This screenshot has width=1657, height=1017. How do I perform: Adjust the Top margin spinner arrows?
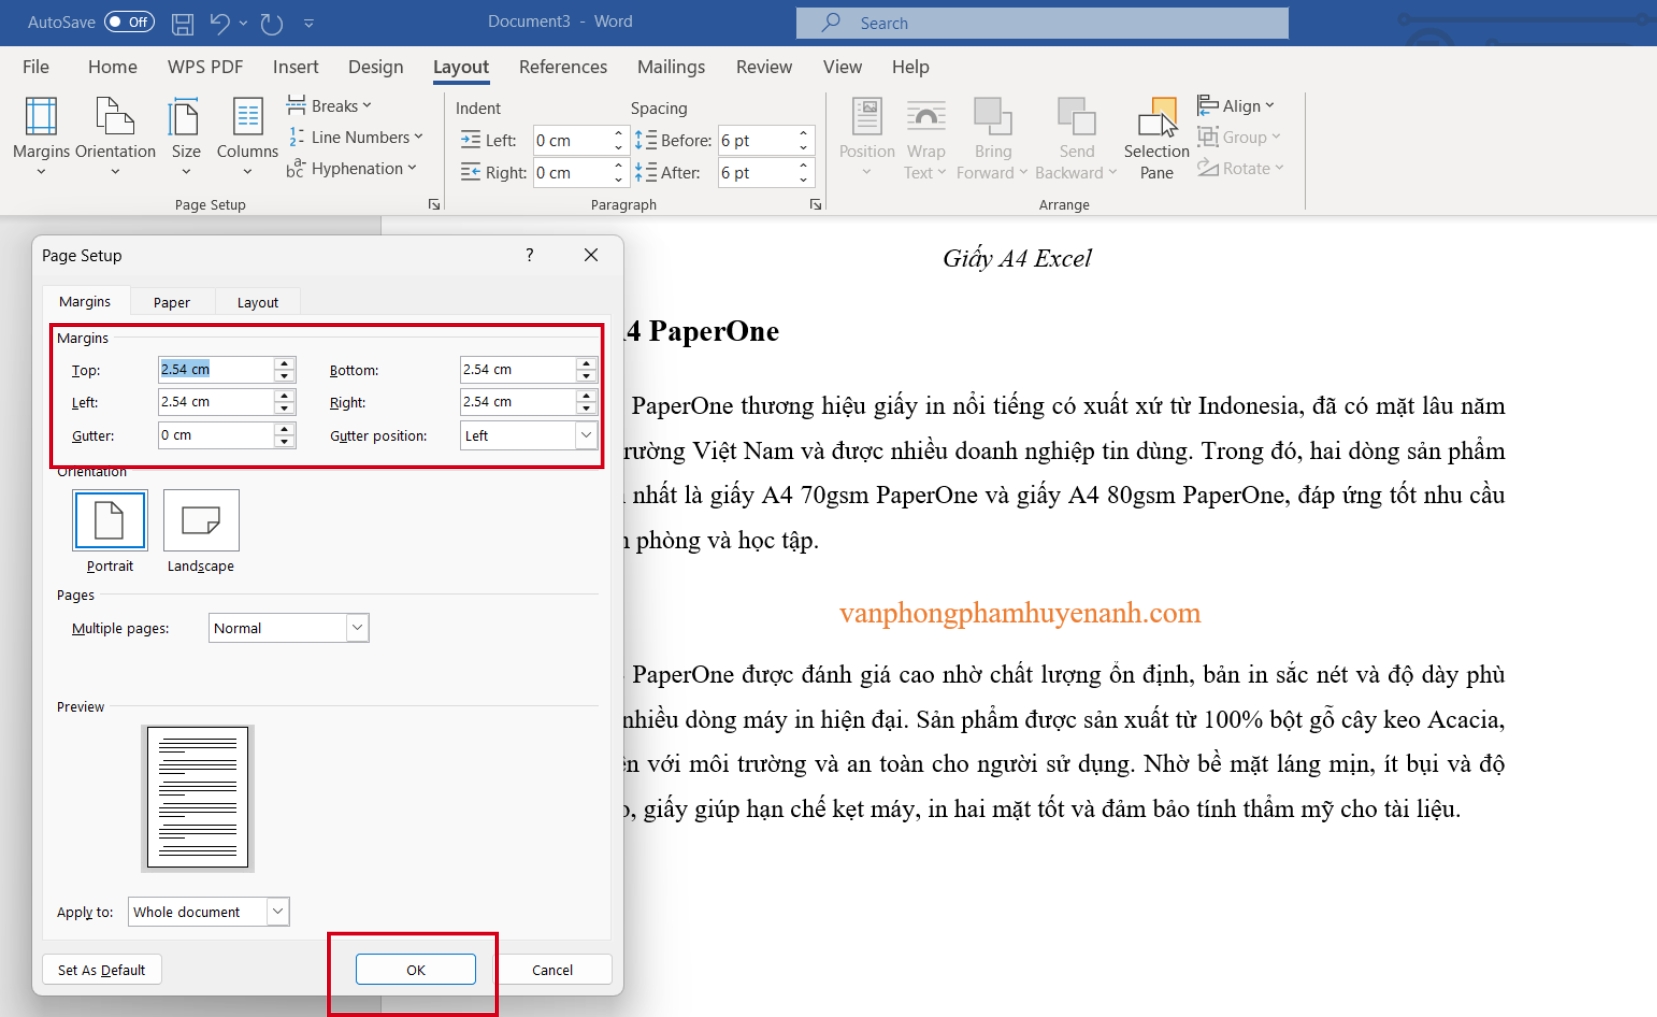tap(285, 370)
